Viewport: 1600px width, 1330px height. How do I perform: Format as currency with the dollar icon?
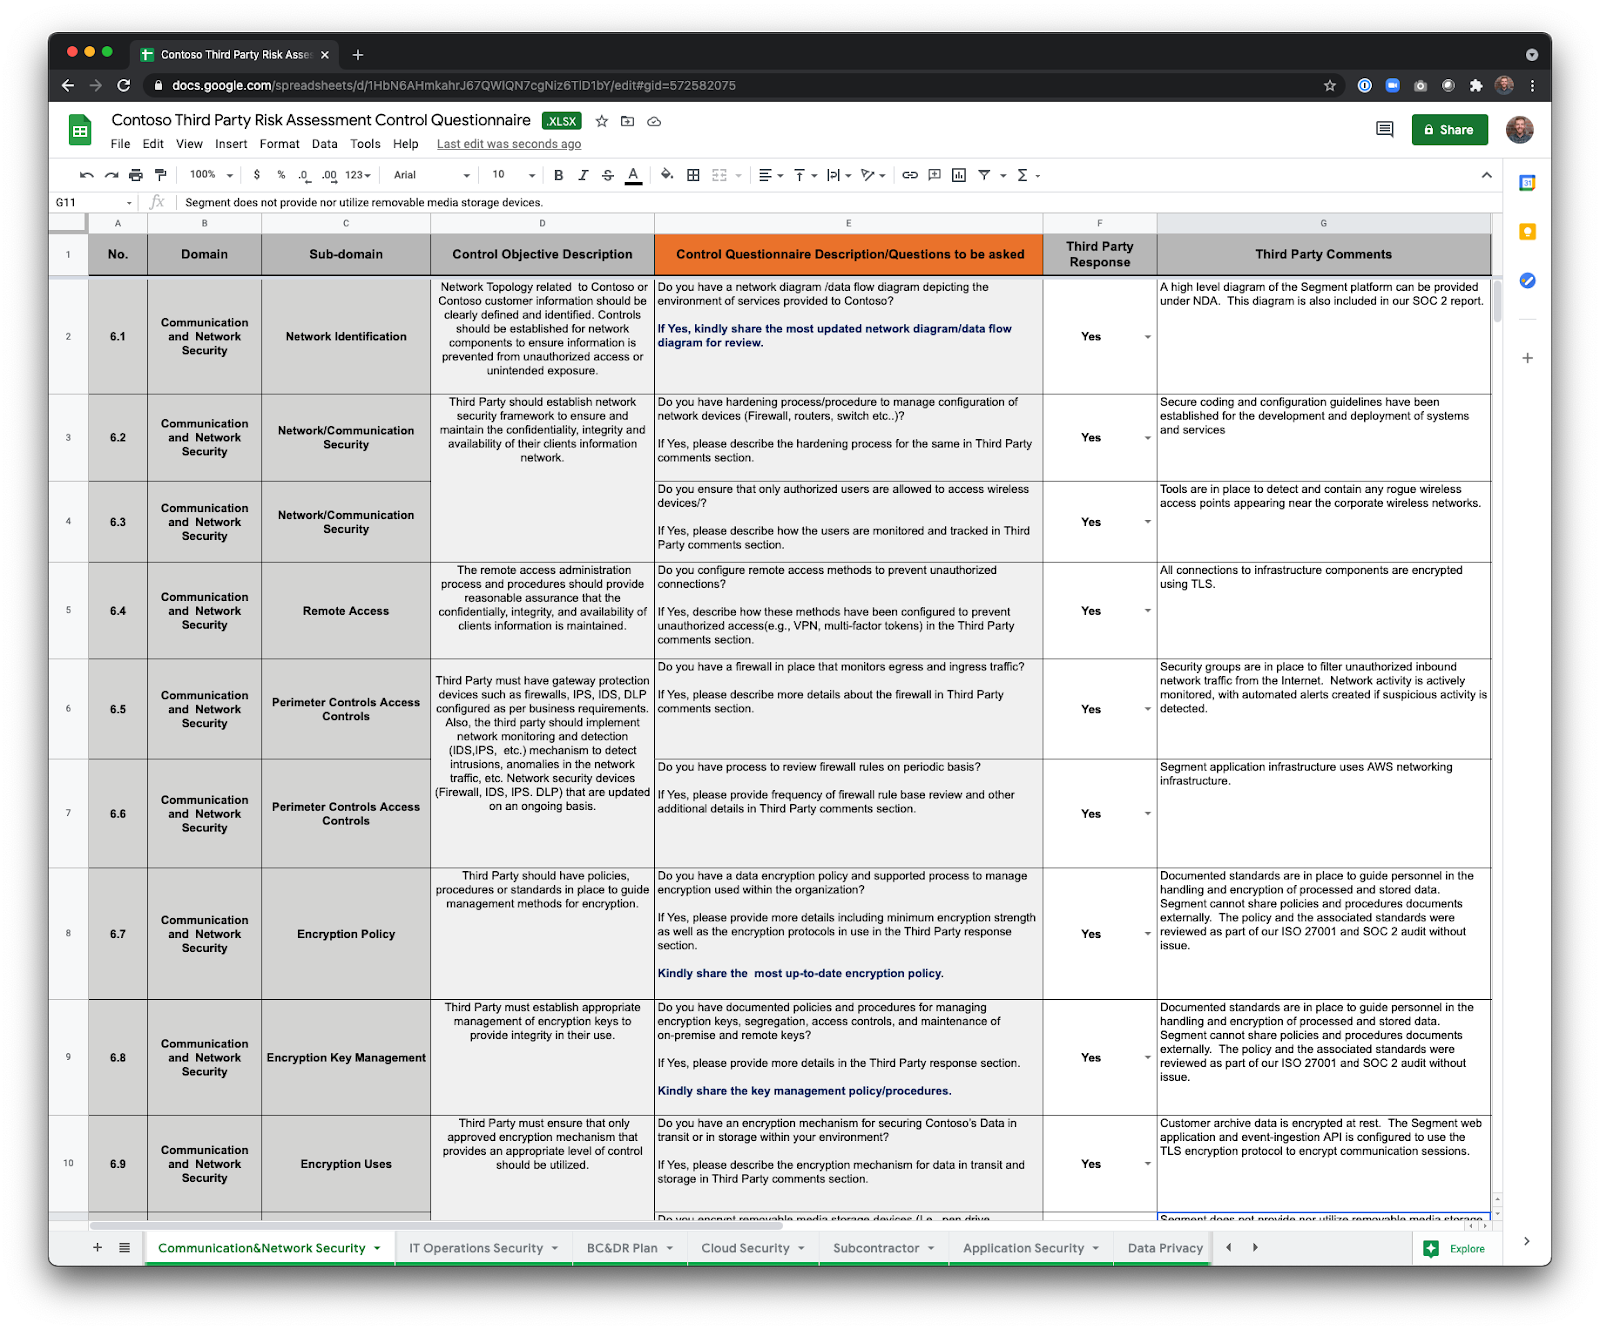pyautogui.click(x=257, y=175)
